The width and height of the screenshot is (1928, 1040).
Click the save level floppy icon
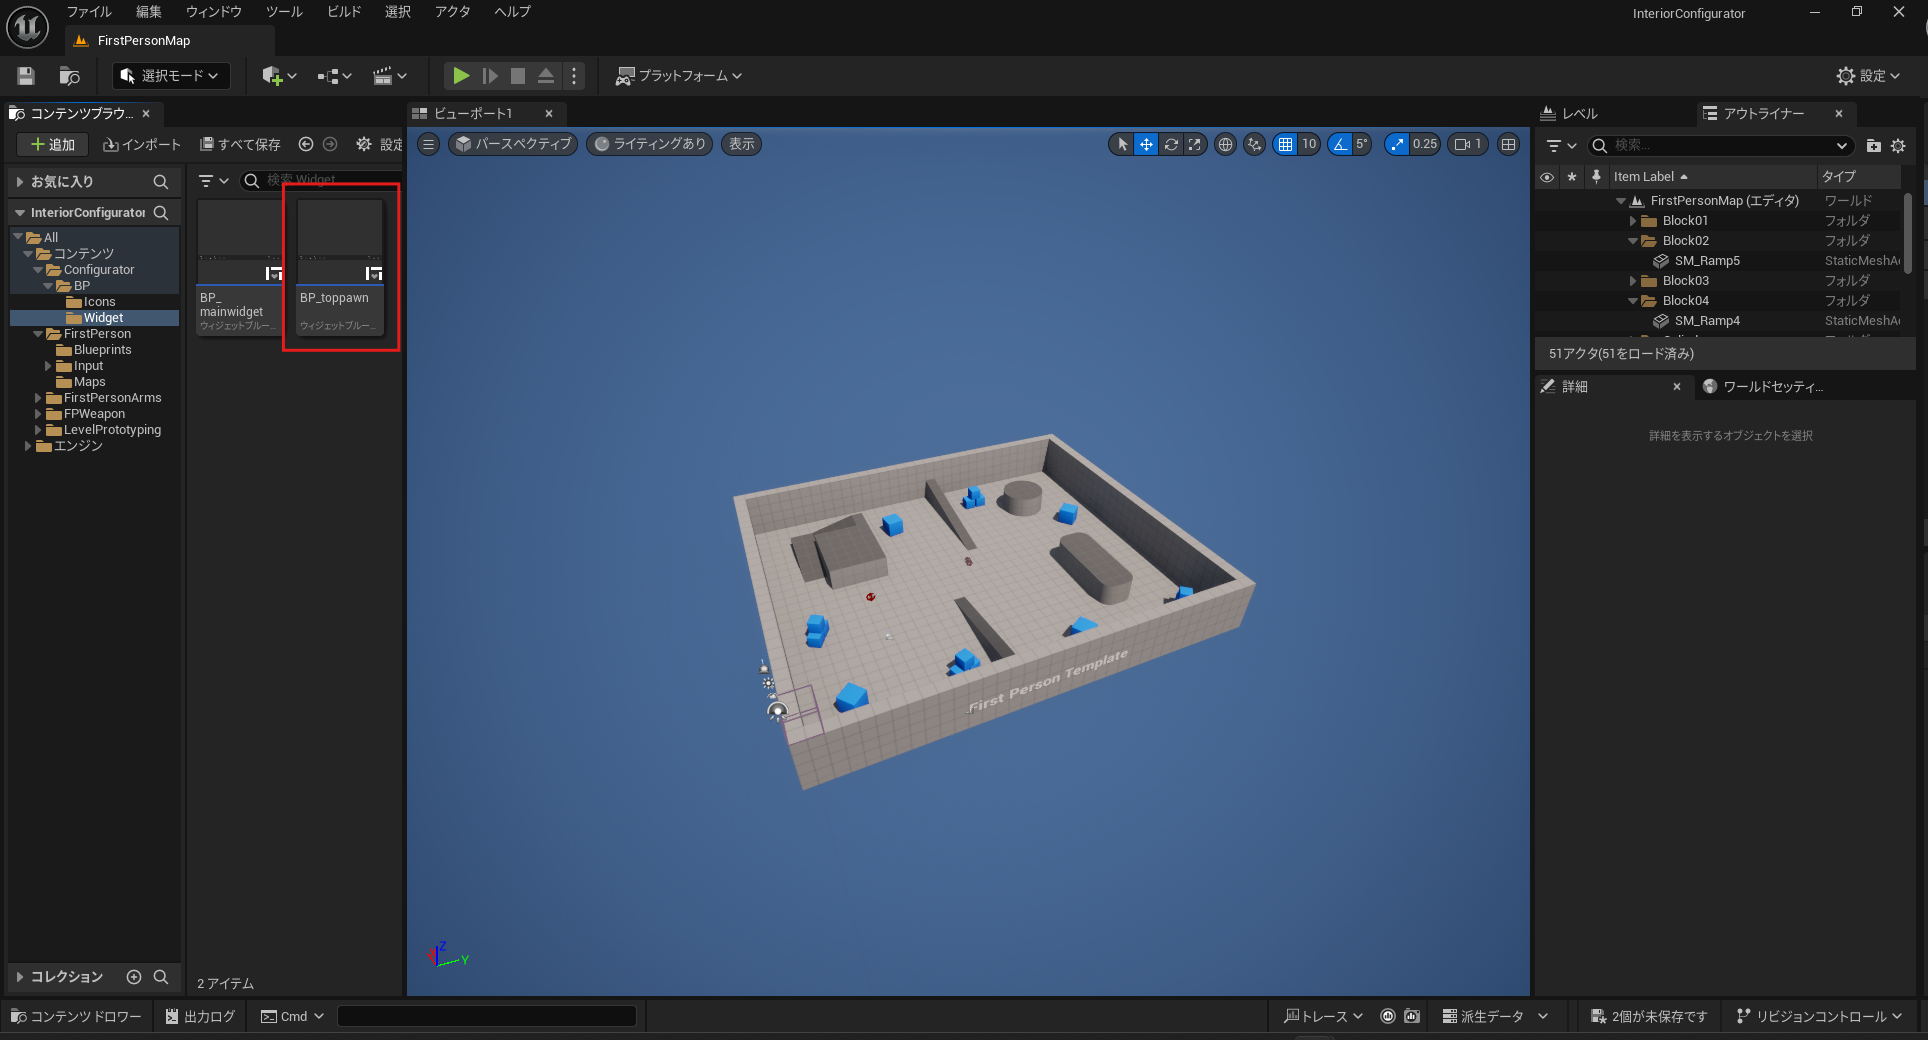[x=27, y=76]
